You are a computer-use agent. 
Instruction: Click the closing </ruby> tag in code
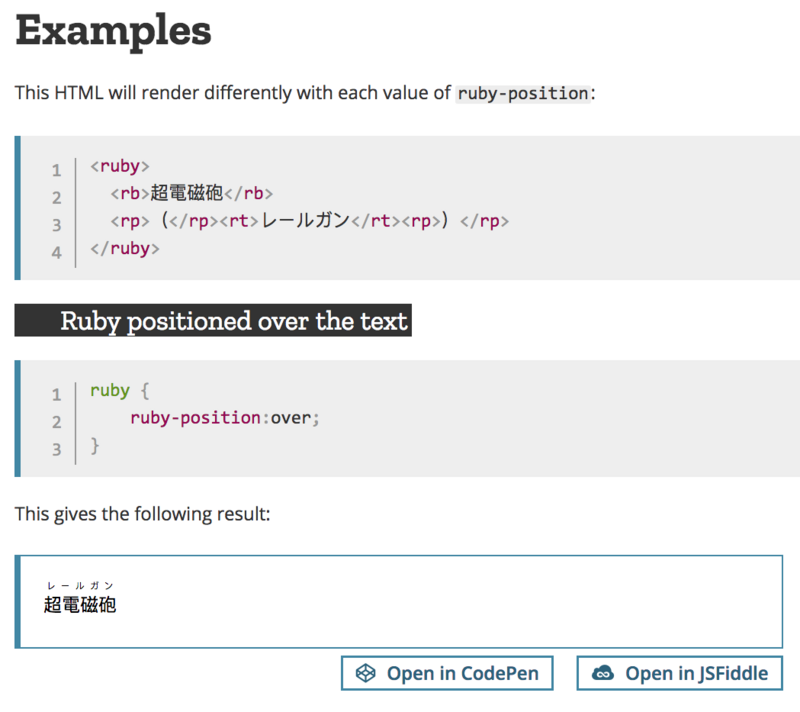point(125,248)
